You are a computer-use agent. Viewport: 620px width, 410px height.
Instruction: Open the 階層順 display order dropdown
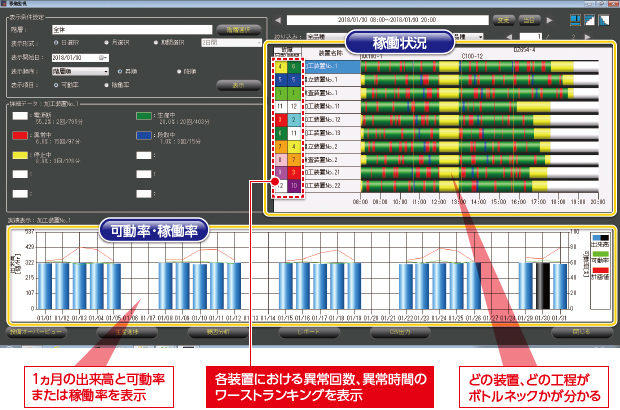point(80,72)
